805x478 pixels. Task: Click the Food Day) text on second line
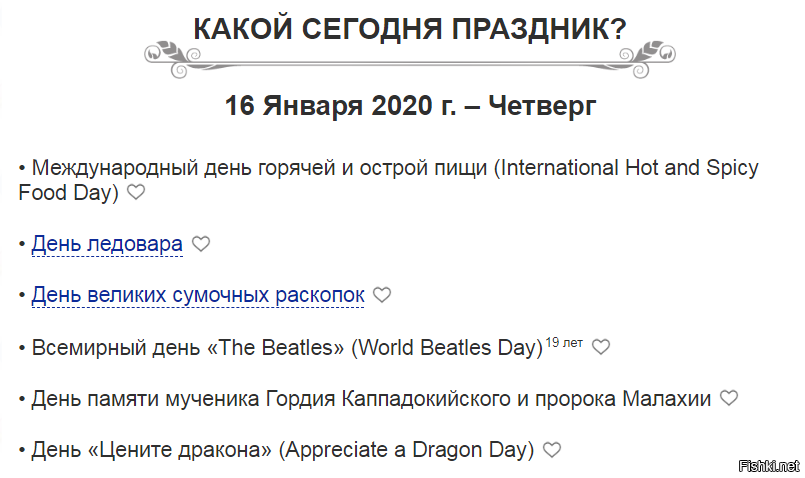coord(68,193)
